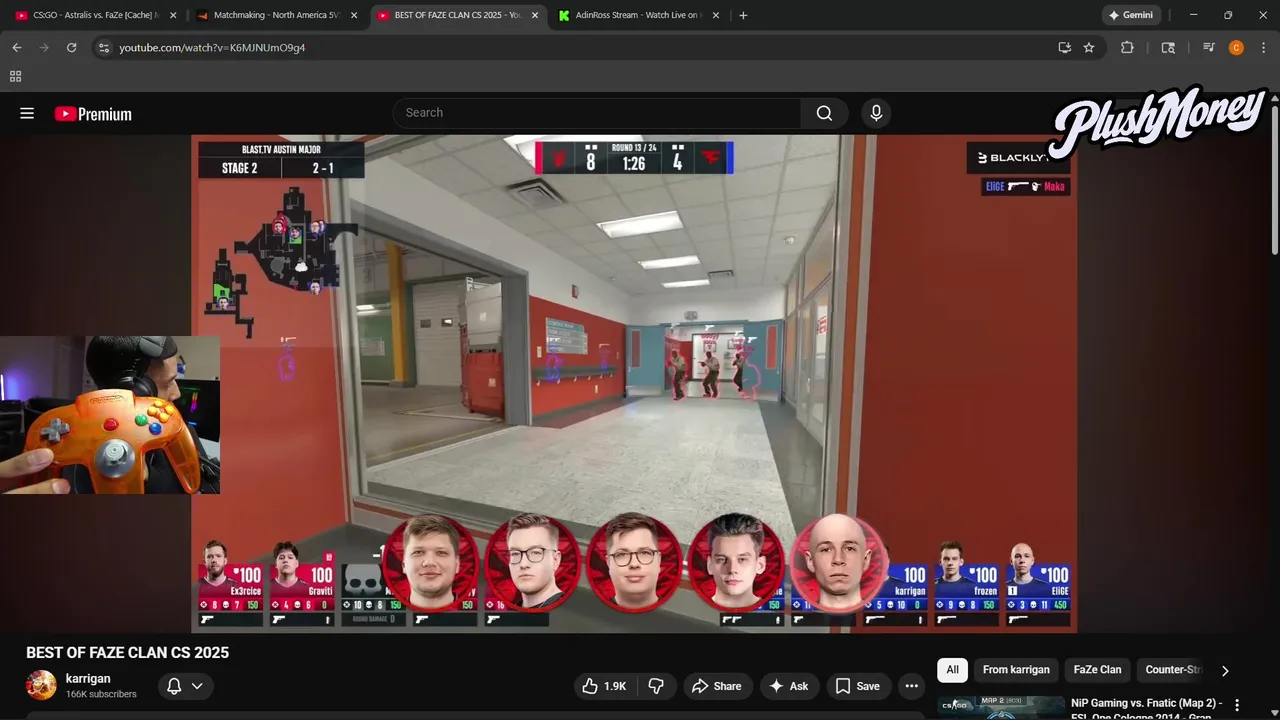Image resolution: width=1280 pixels, height=720 pixels.
Task: Show more chips with right chevron
Action: (x=1225, y=670)
